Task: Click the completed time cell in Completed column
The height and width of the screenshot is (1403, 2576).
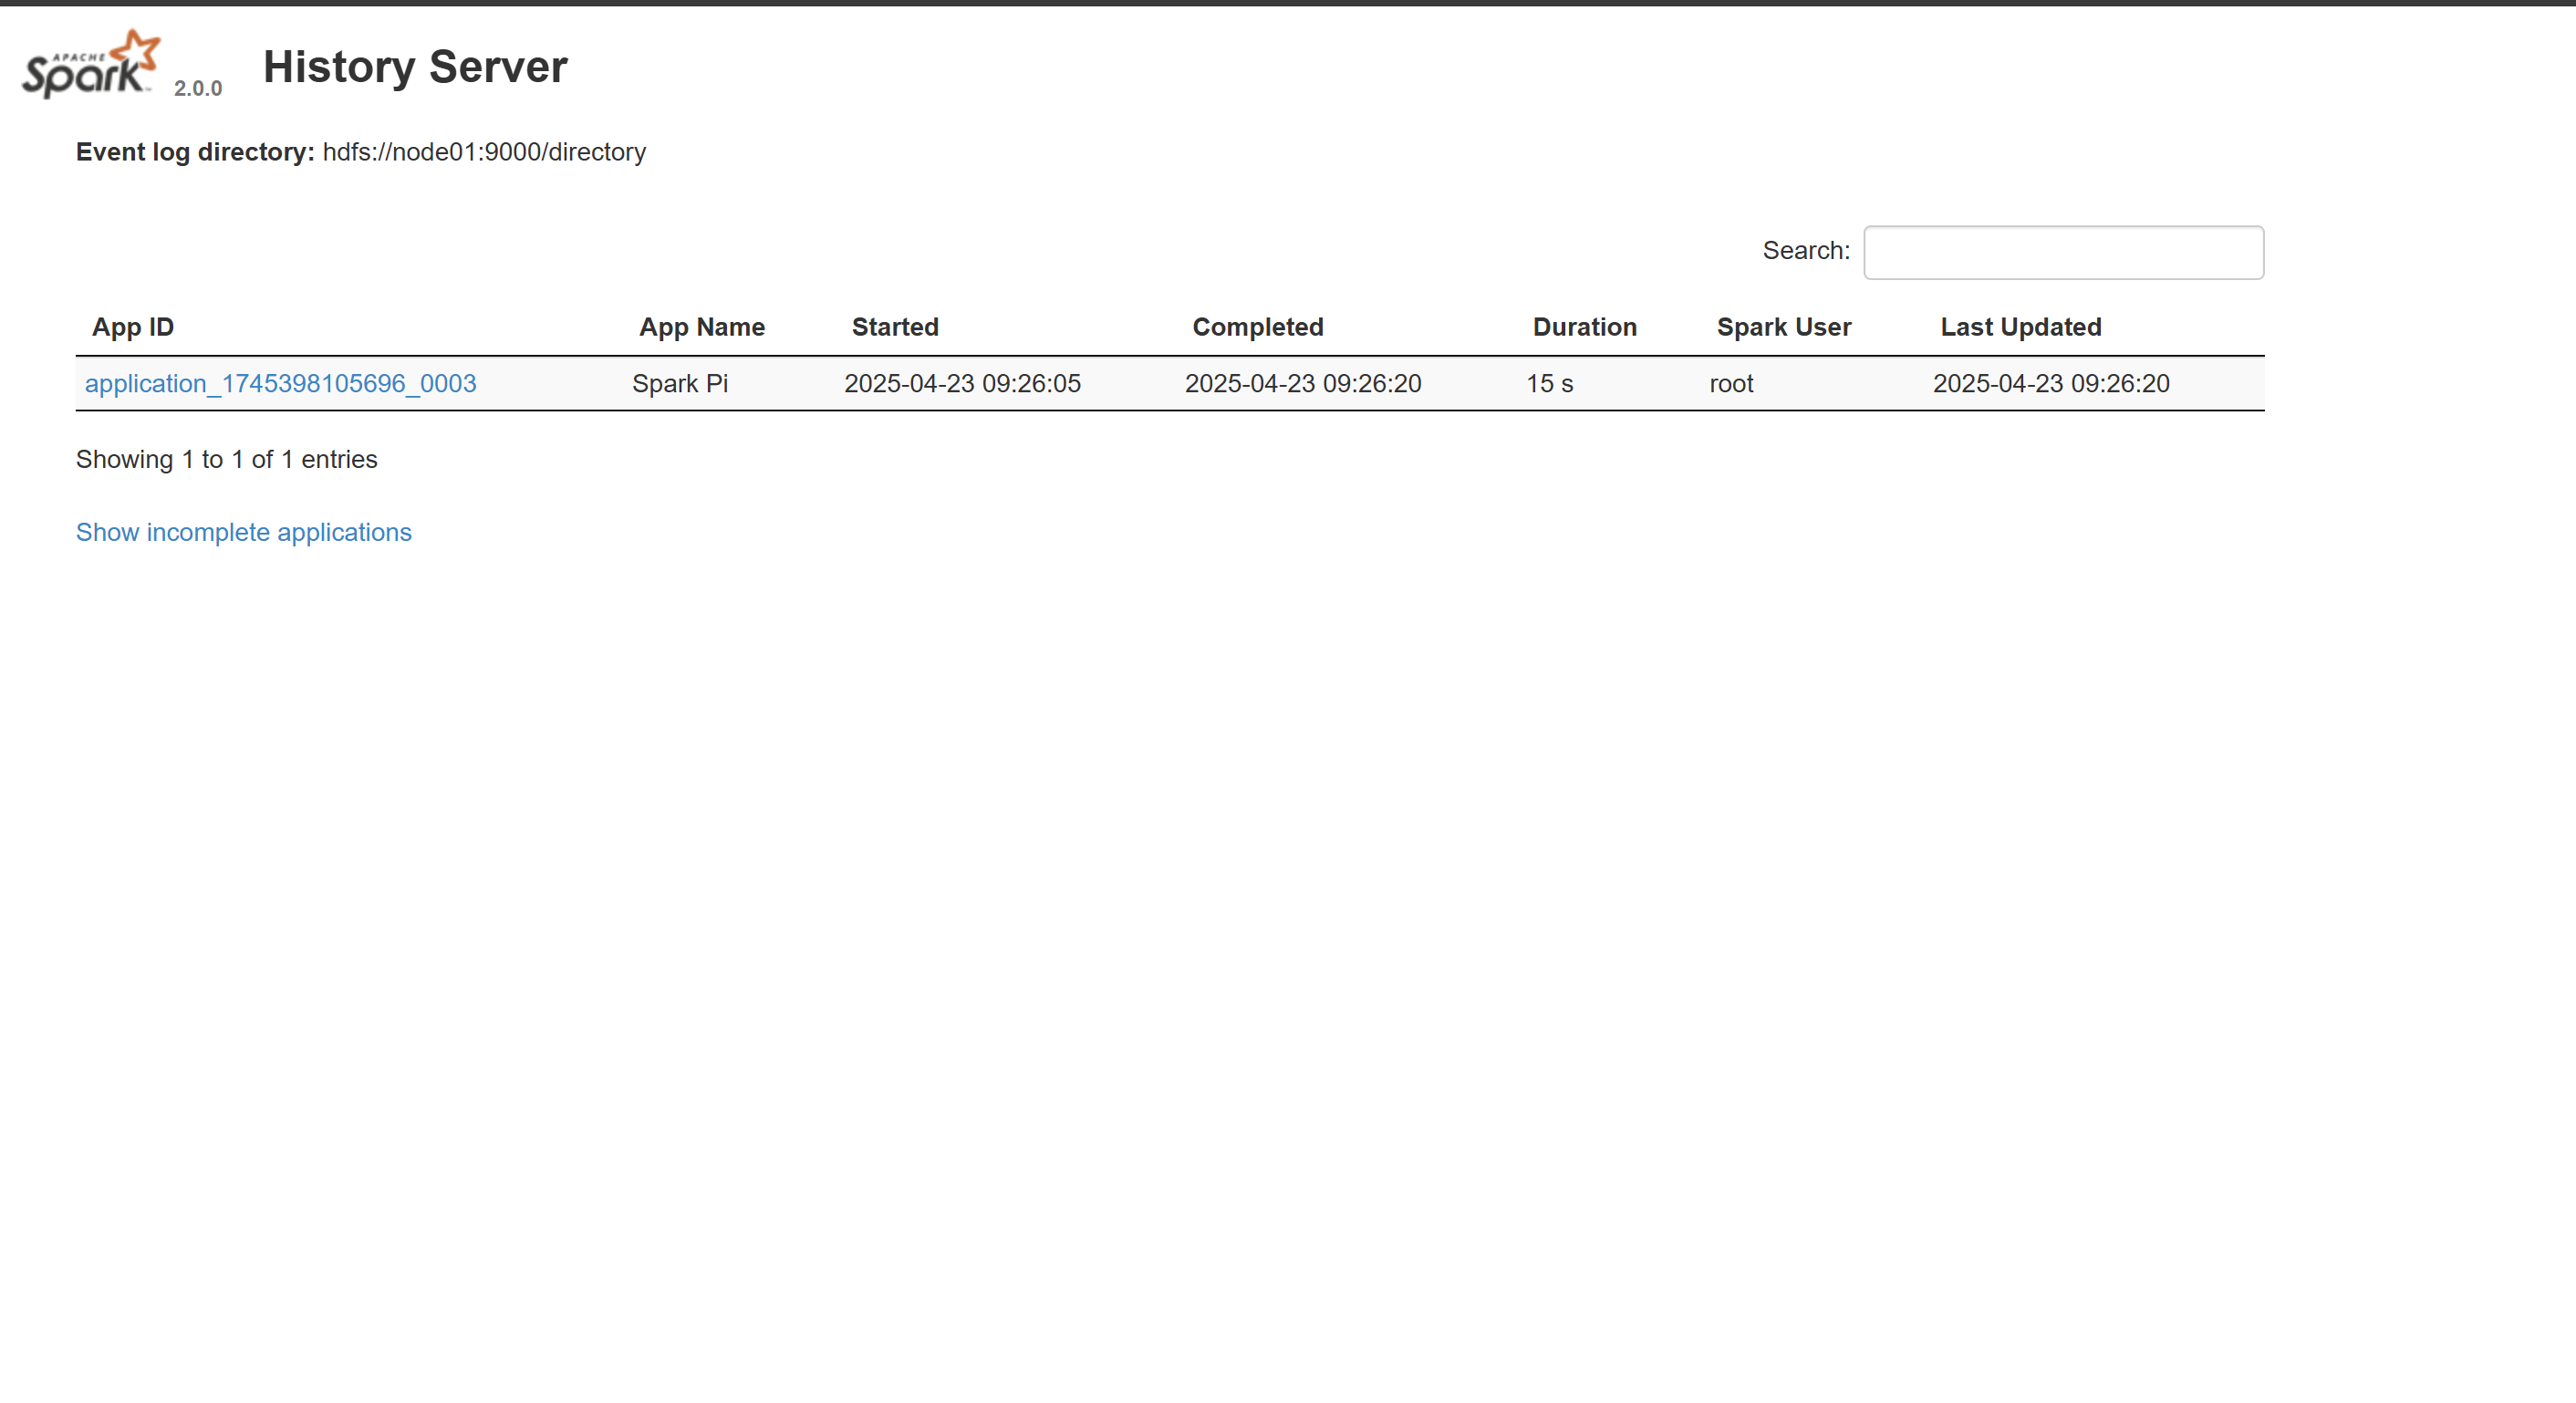Action: point(1302,383)
